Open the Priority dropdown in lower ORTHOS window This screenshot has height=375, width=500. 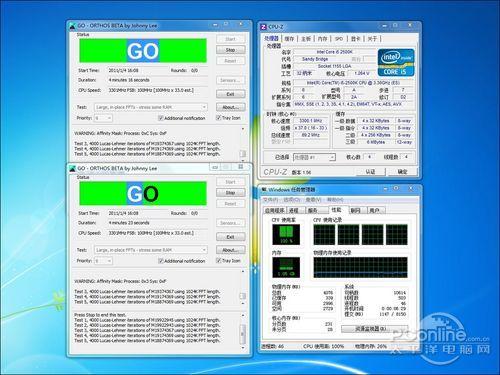pyautogui.click(x=103, y=261)
